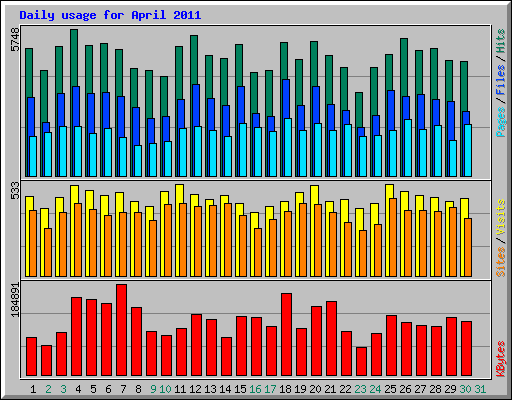Click weekend day label 2
The height and width of the screenshot is (400, 512).
click(48, 389)
